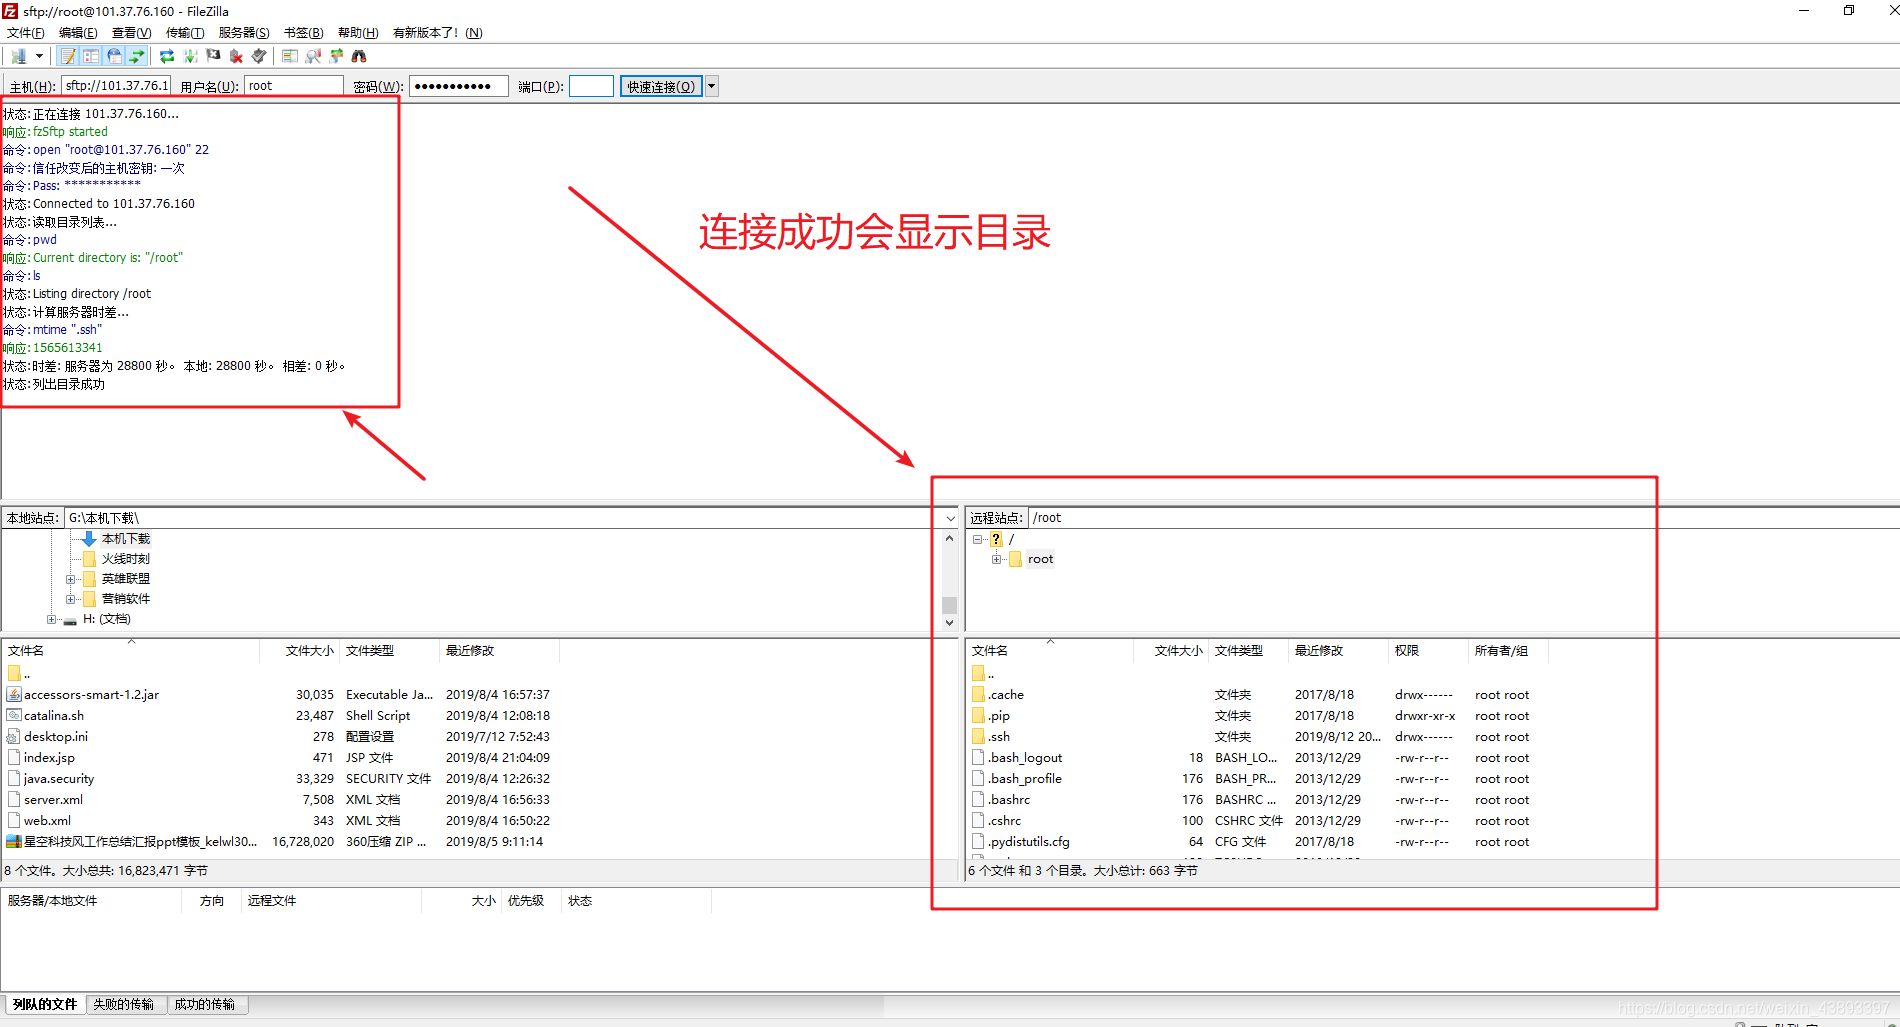
Task: Select local file desktop.ini
Action: tap(56, 737)
